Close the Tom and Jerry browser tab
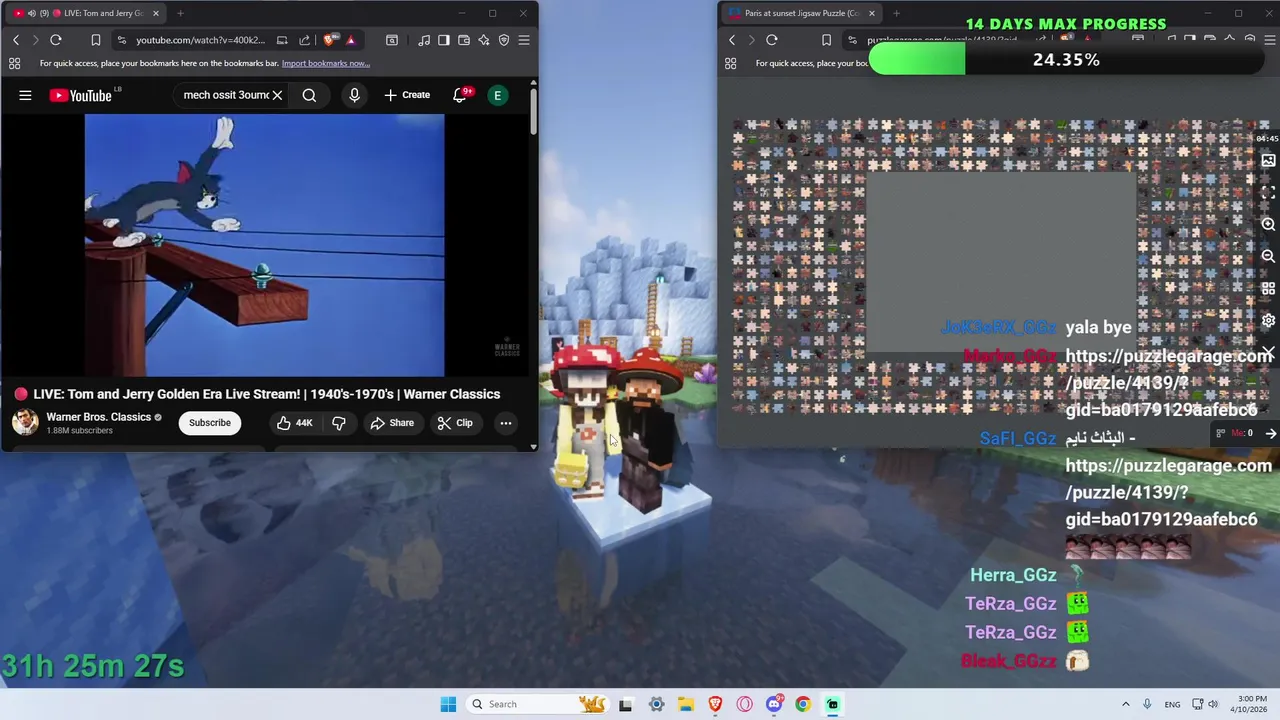The height and width of the screenshot is (720, 1280). [155, 13]
